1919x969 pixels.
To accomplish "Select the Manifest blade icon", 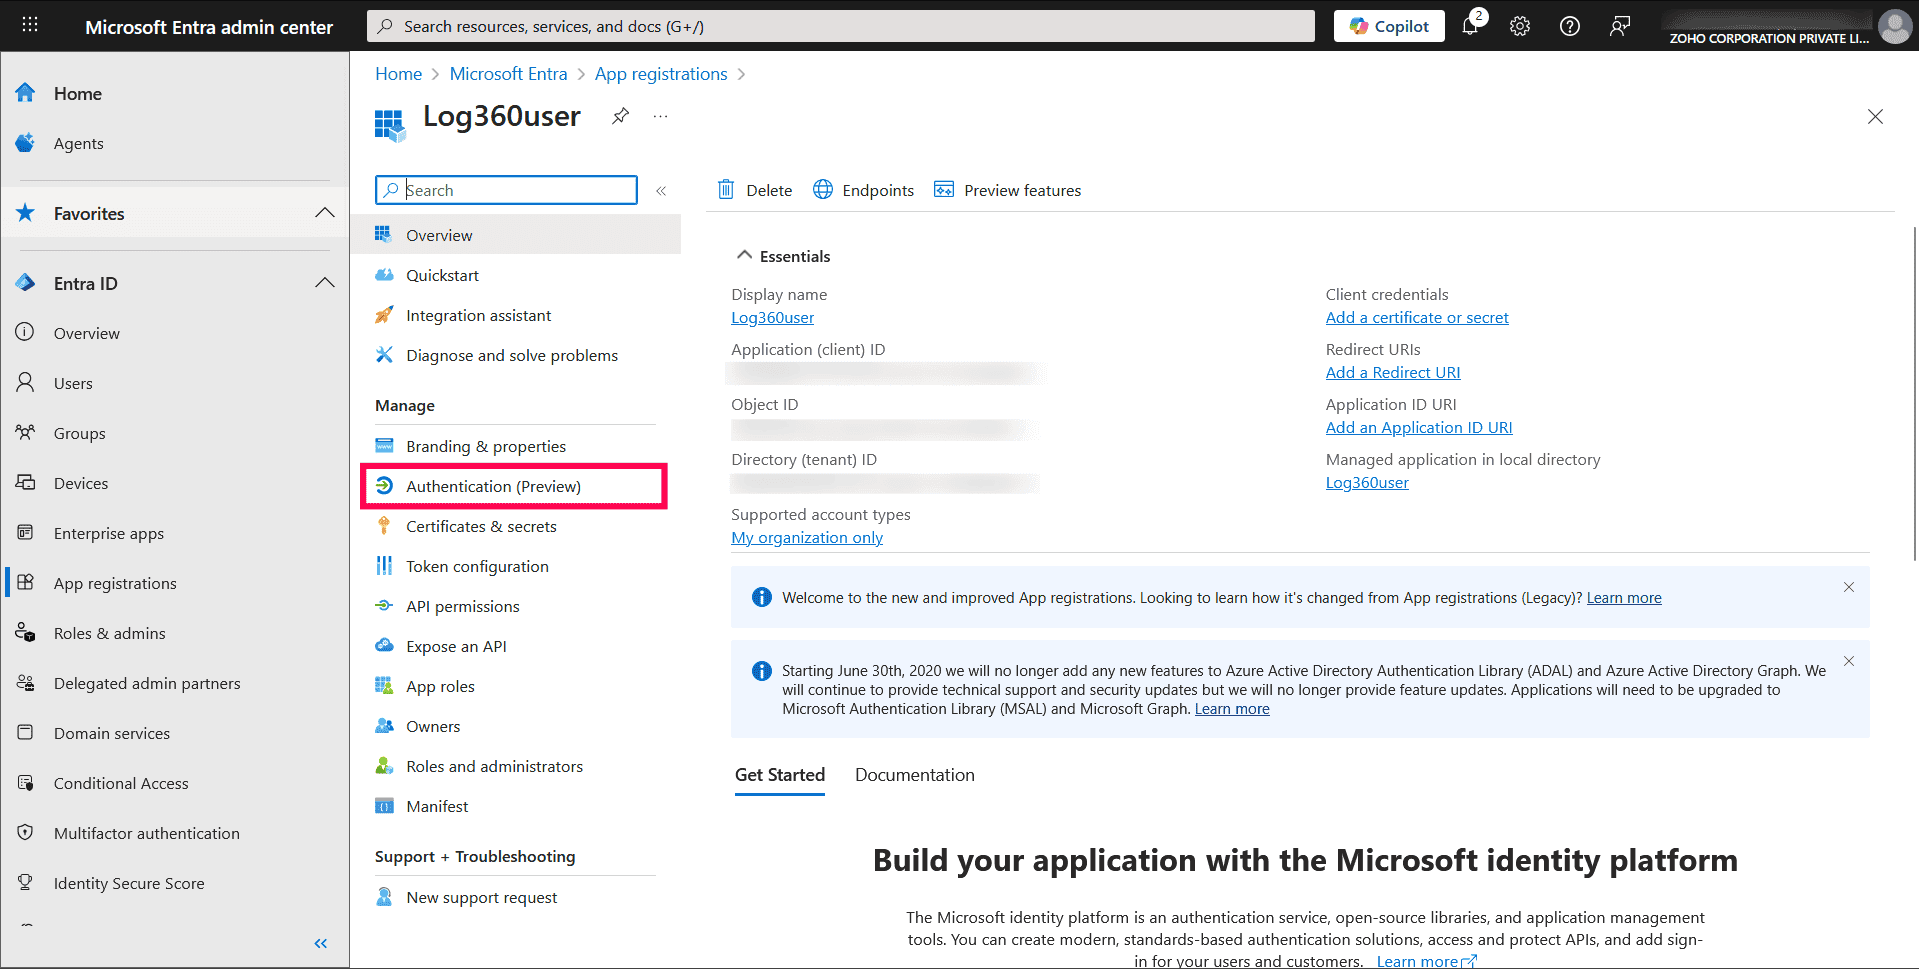I will point(385,806).
